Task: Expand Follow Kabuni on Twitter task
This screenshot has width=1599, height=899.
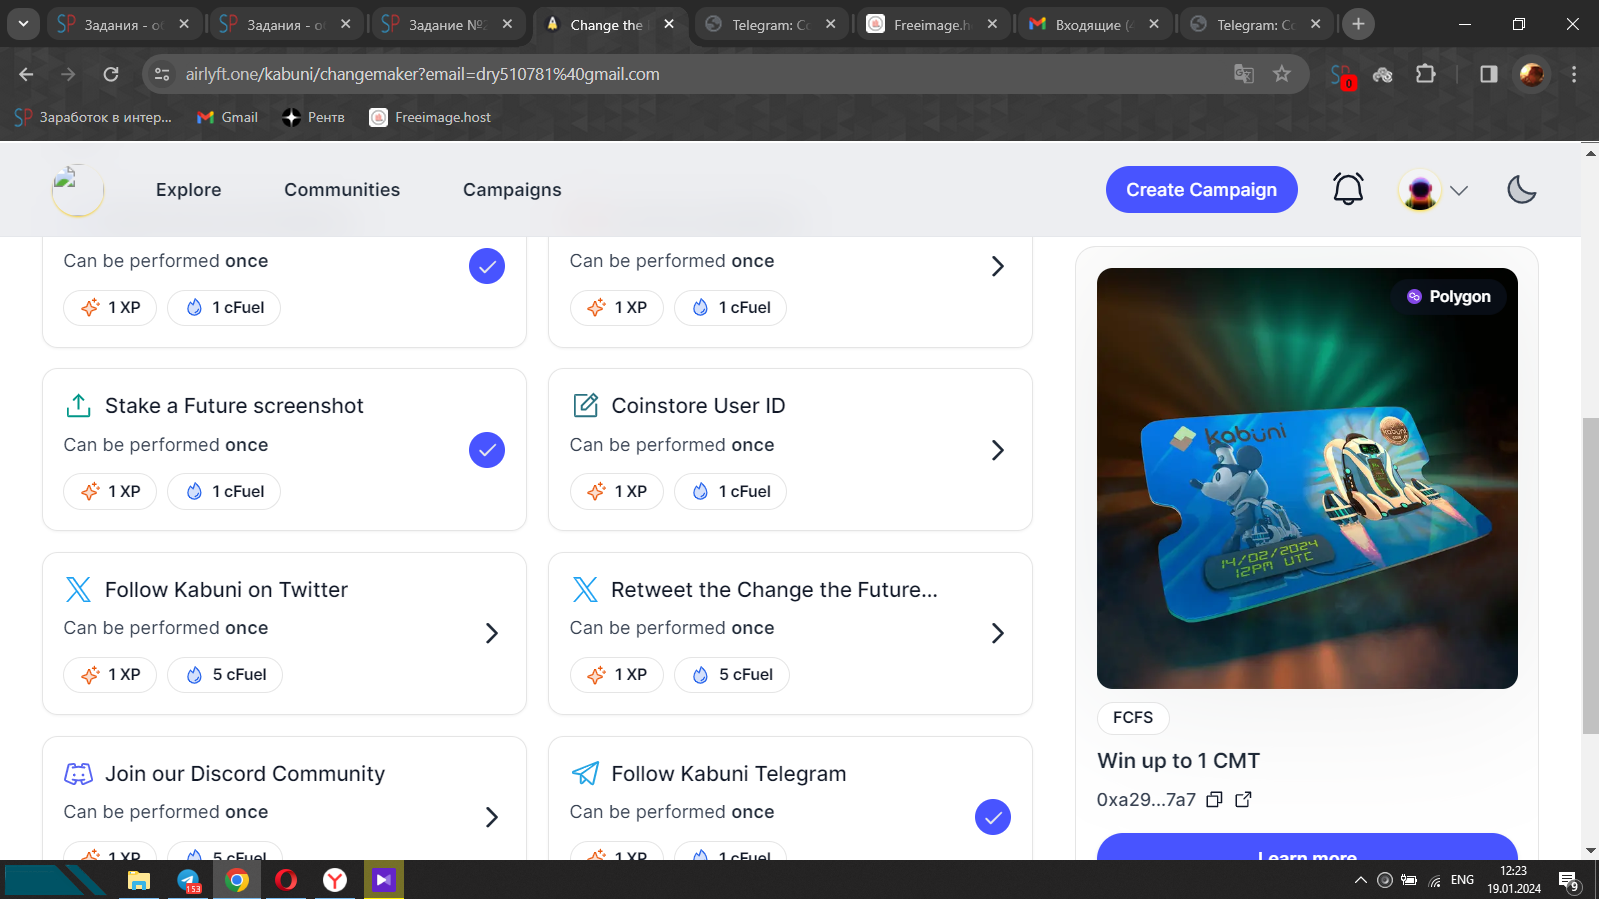Action: coord(491,633)
